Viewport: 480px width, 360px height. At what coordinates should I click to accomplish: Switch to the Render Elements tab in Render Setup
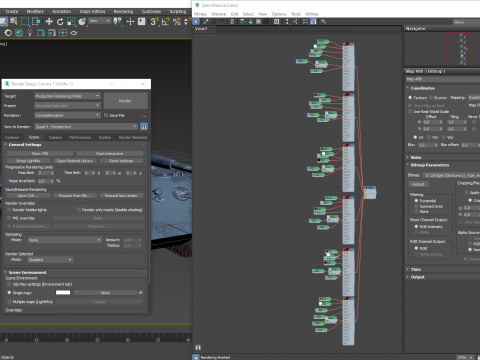tap(133, 137)
